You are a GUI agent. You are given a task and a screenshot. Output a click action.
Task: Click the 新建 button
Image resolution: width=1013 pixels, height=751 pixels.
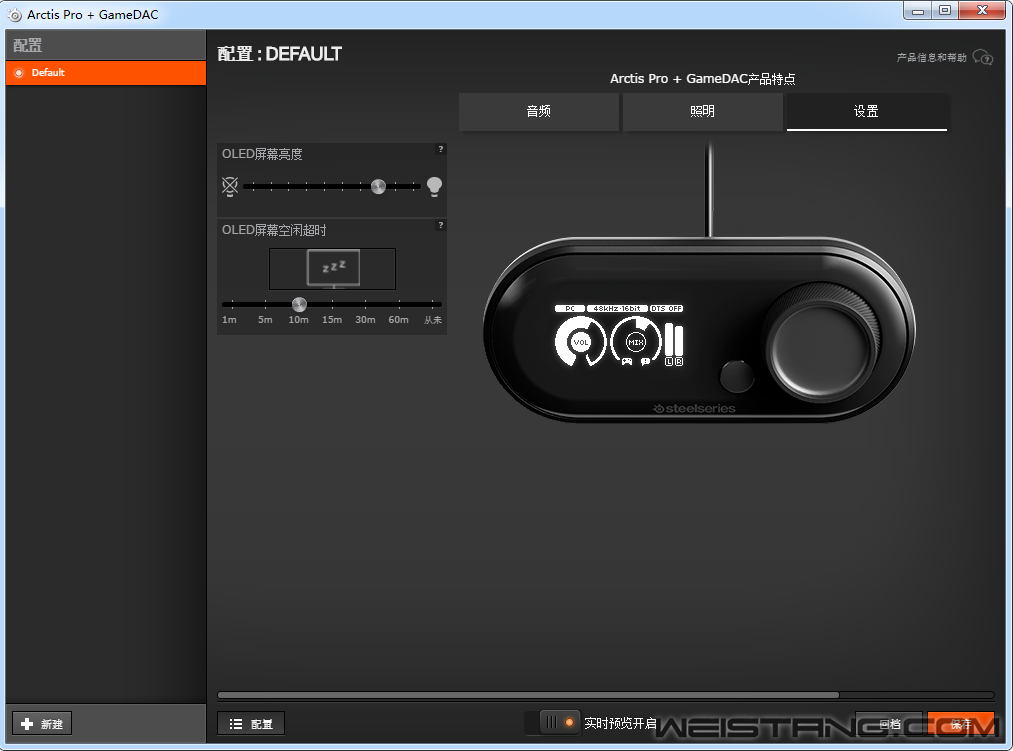coord(42,724)
